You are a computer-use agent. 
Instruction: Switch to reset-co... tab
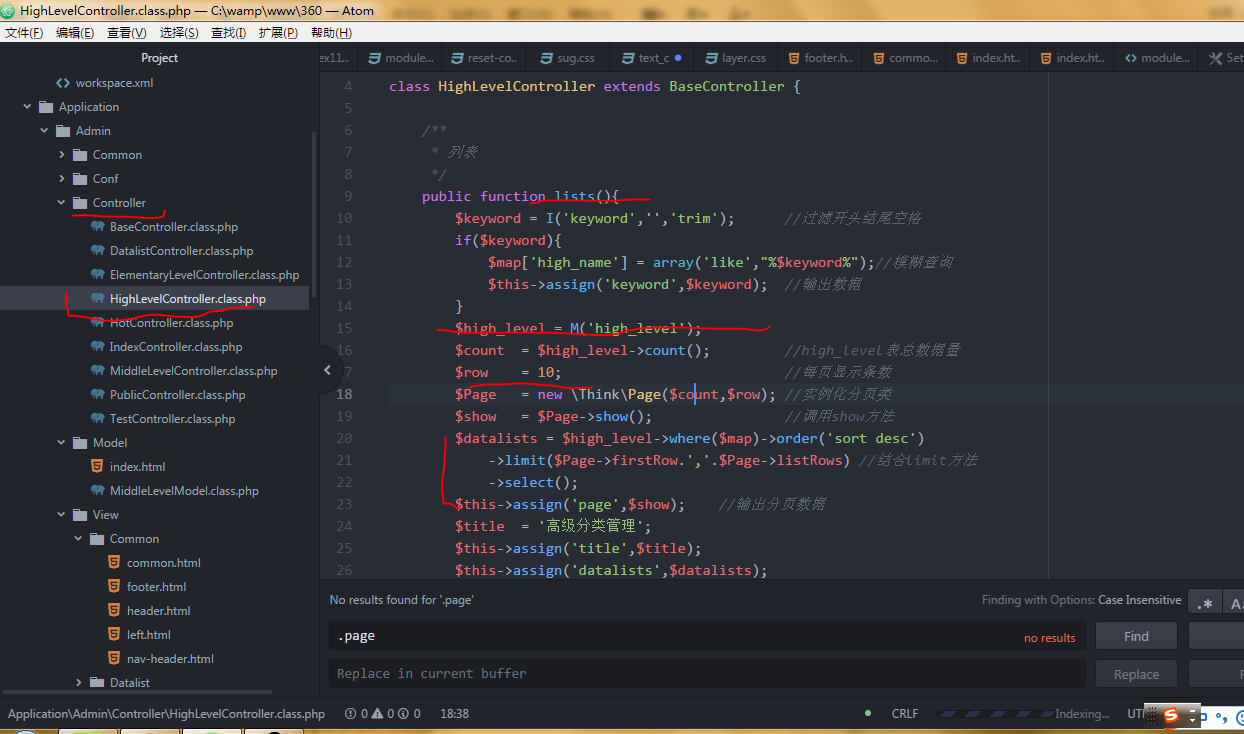tap(485, 58)
